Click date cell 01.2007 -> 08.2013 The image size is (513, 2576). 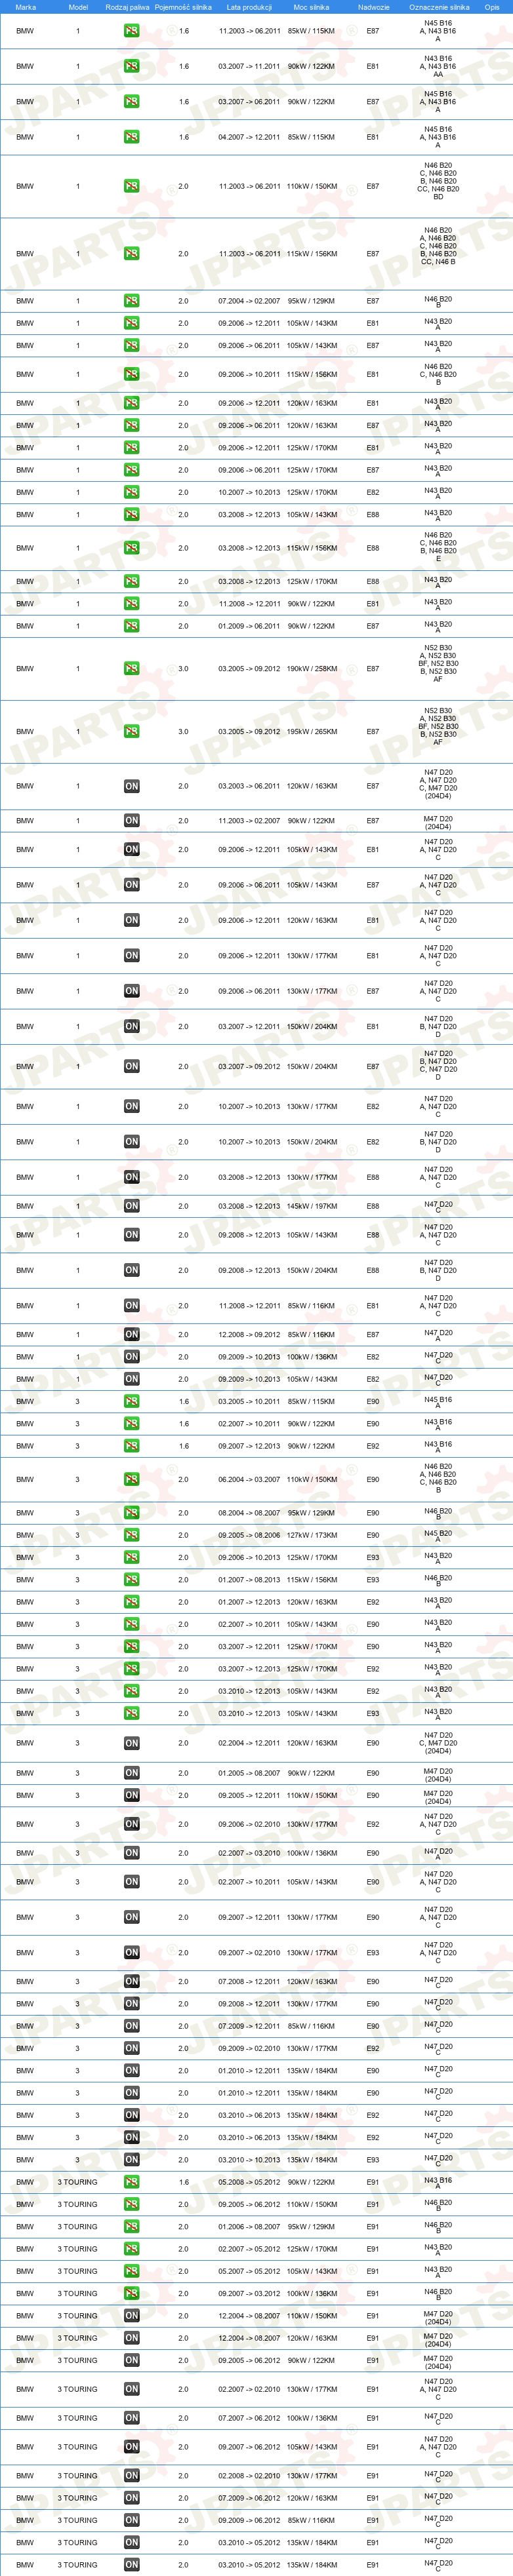(x=249, y=1580)
